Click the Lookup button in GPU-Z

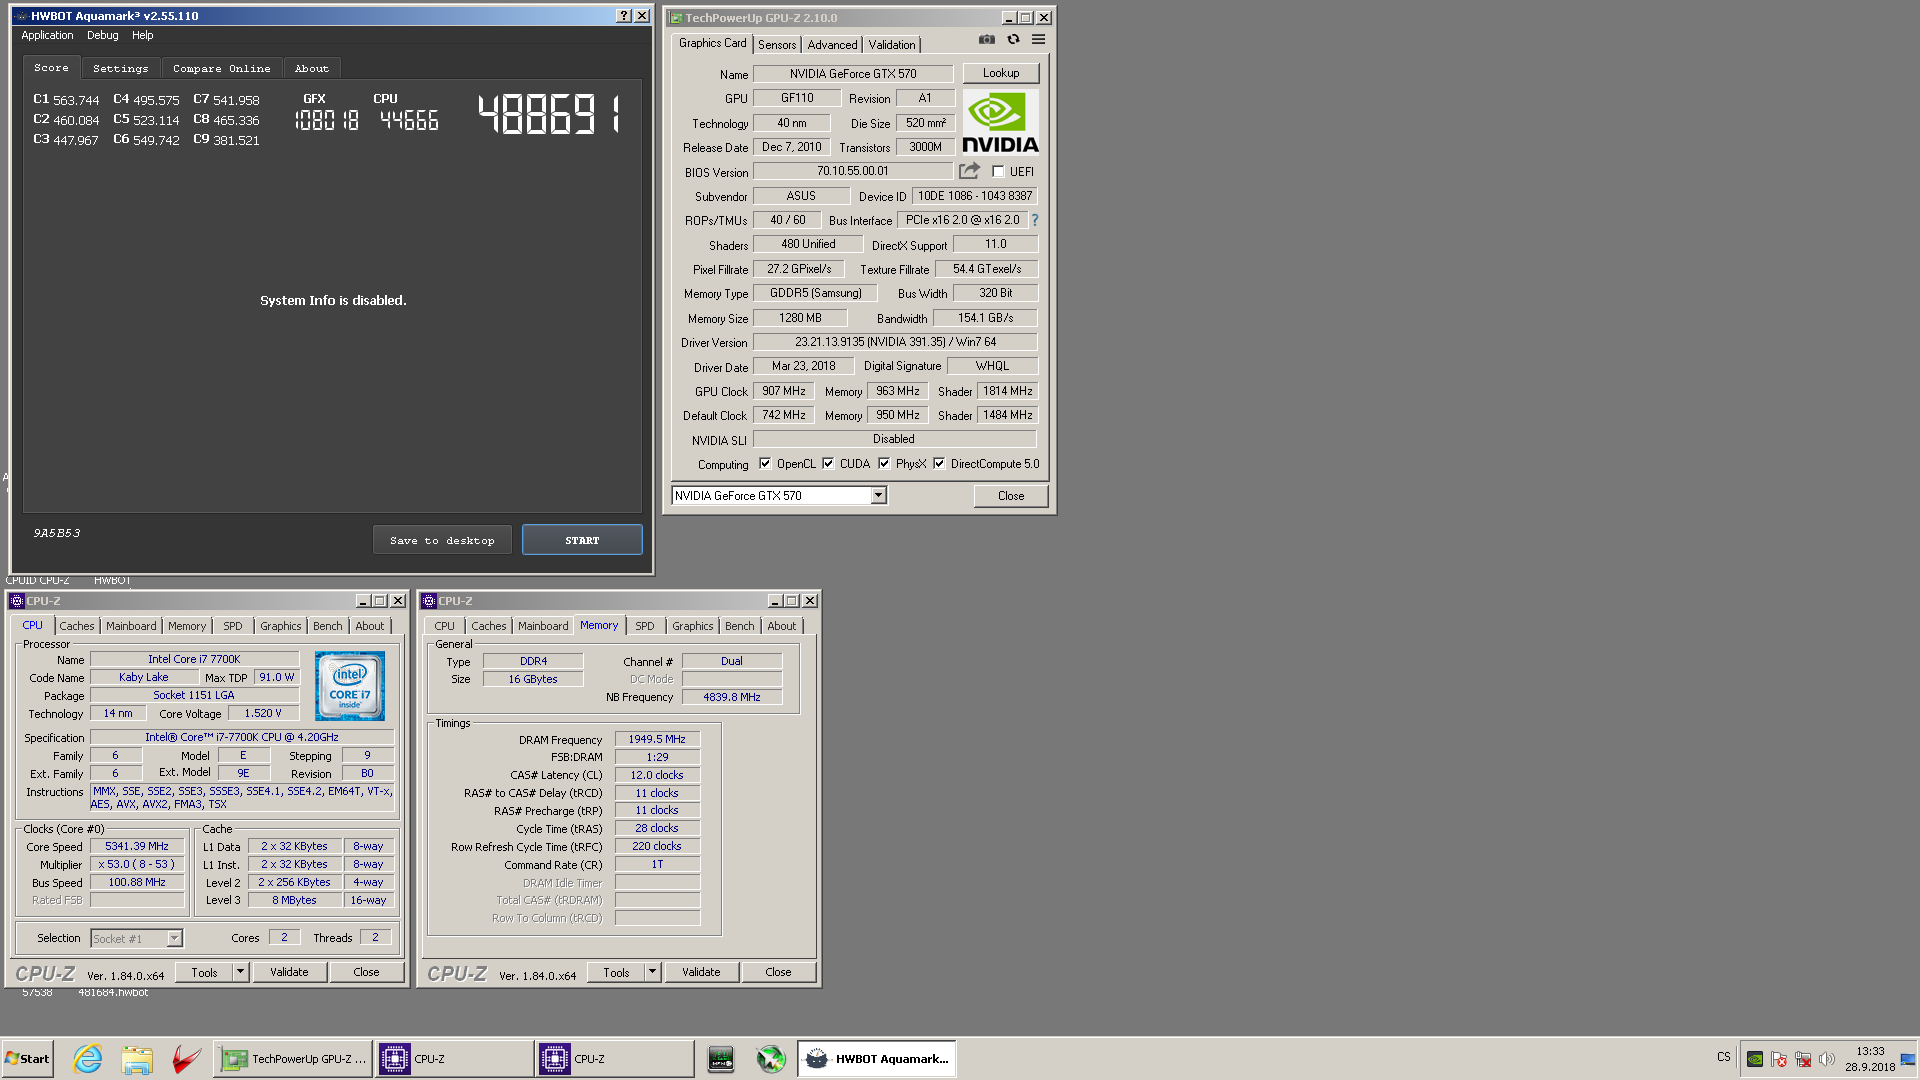1001,73
